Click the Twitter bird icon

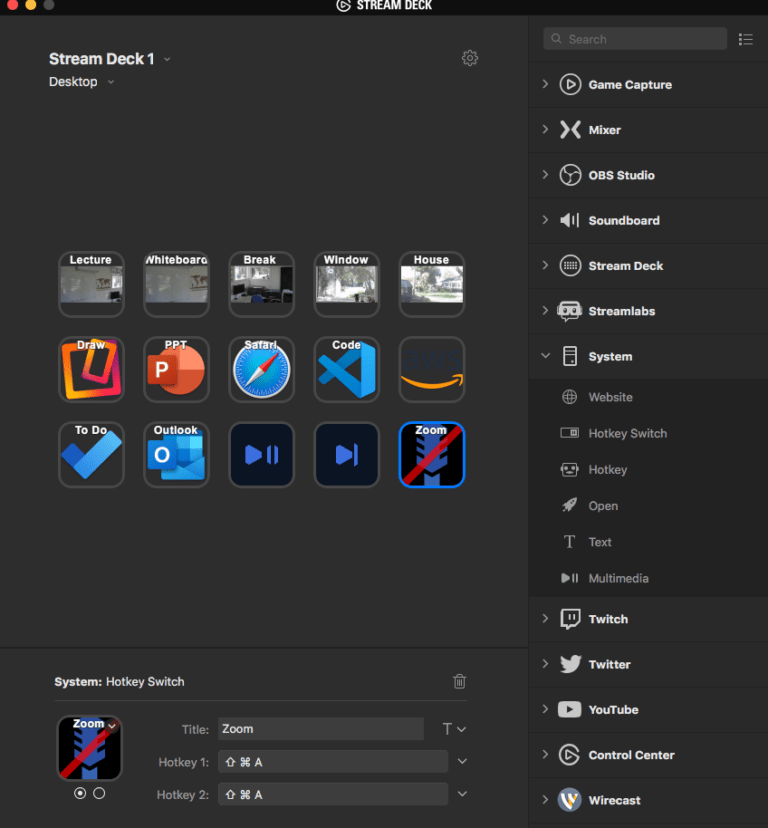click(x=570, y=664)
